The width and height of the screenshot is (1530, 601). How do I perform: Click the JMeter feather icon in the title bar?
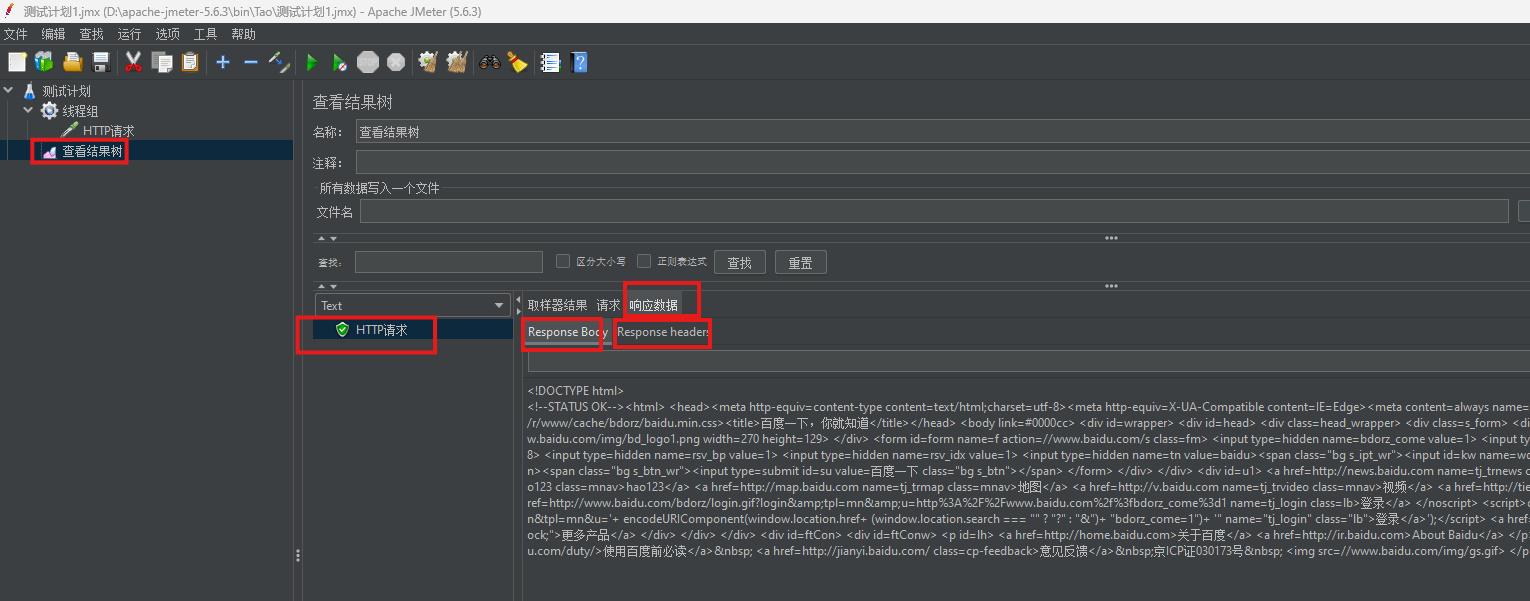[10, 11]
